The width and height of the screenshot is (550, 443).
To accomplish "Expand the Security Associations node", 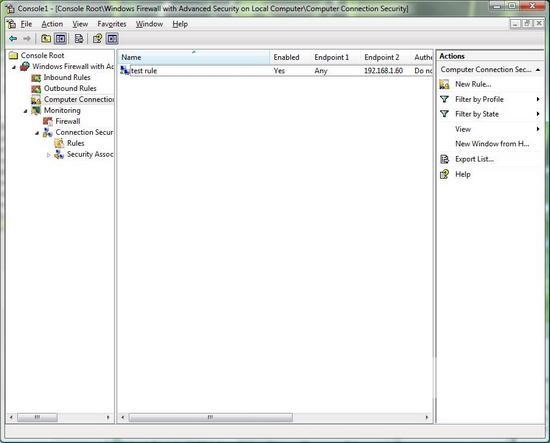I will (49, 155).
